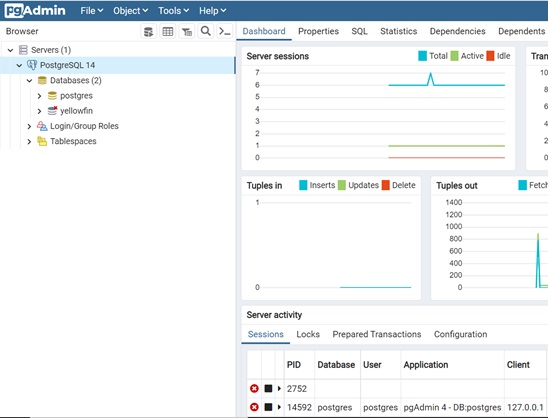
Task: Open the Tools menu
Action: [x=173, y=11]
